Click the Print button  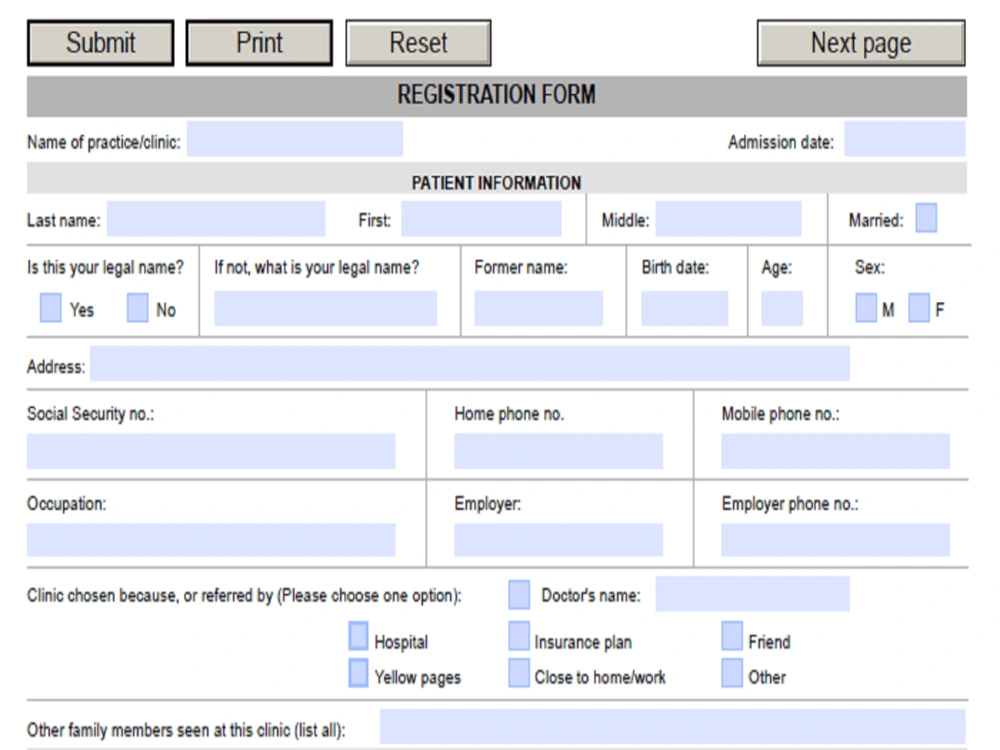tap(259, 42)
